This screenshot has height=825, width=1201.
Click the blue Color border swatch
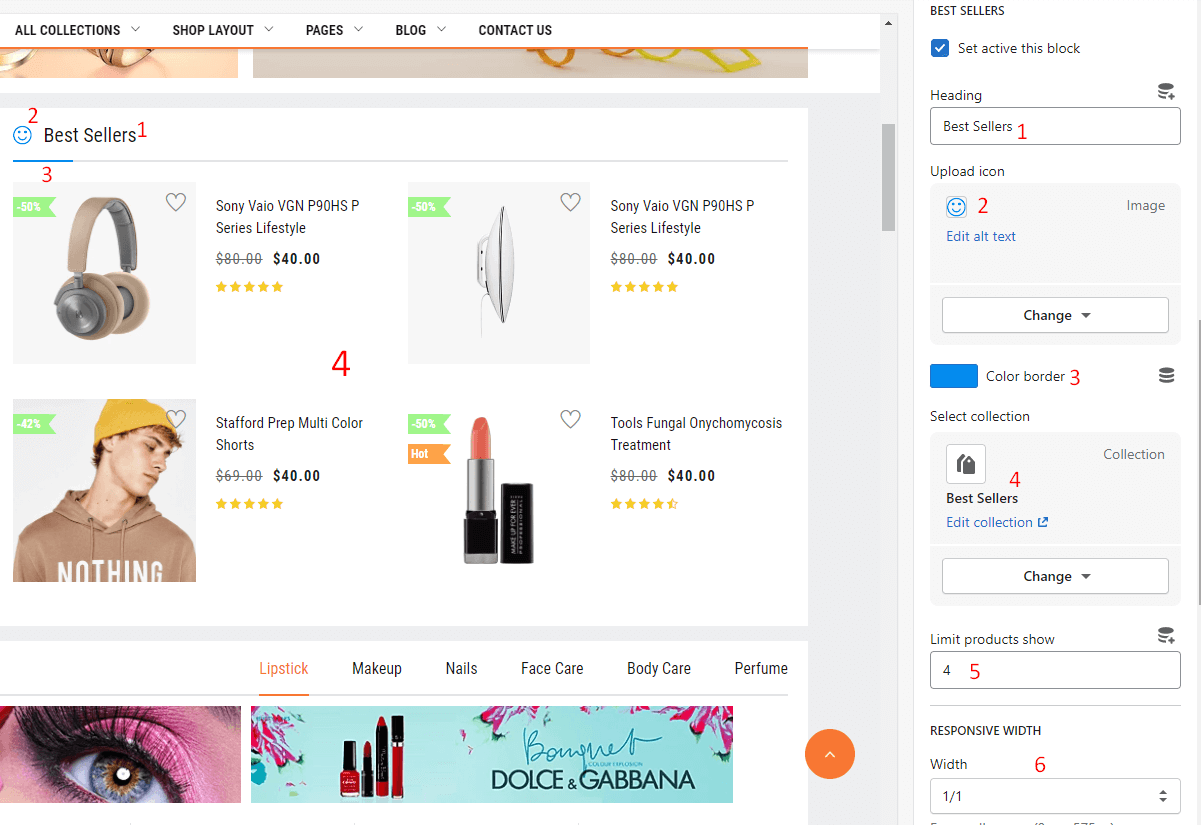pos(953,376)
